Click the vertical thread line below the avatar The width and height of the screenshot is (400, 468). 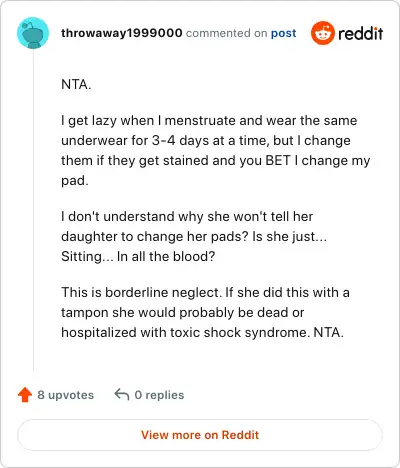click(x=33, y=210)
